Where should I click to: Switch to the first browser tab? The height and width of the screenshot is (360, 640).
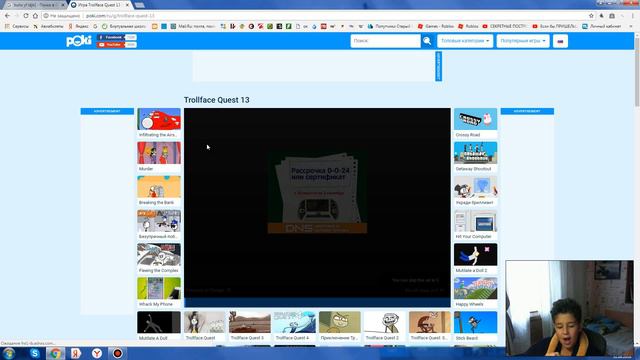coord(35,5)
